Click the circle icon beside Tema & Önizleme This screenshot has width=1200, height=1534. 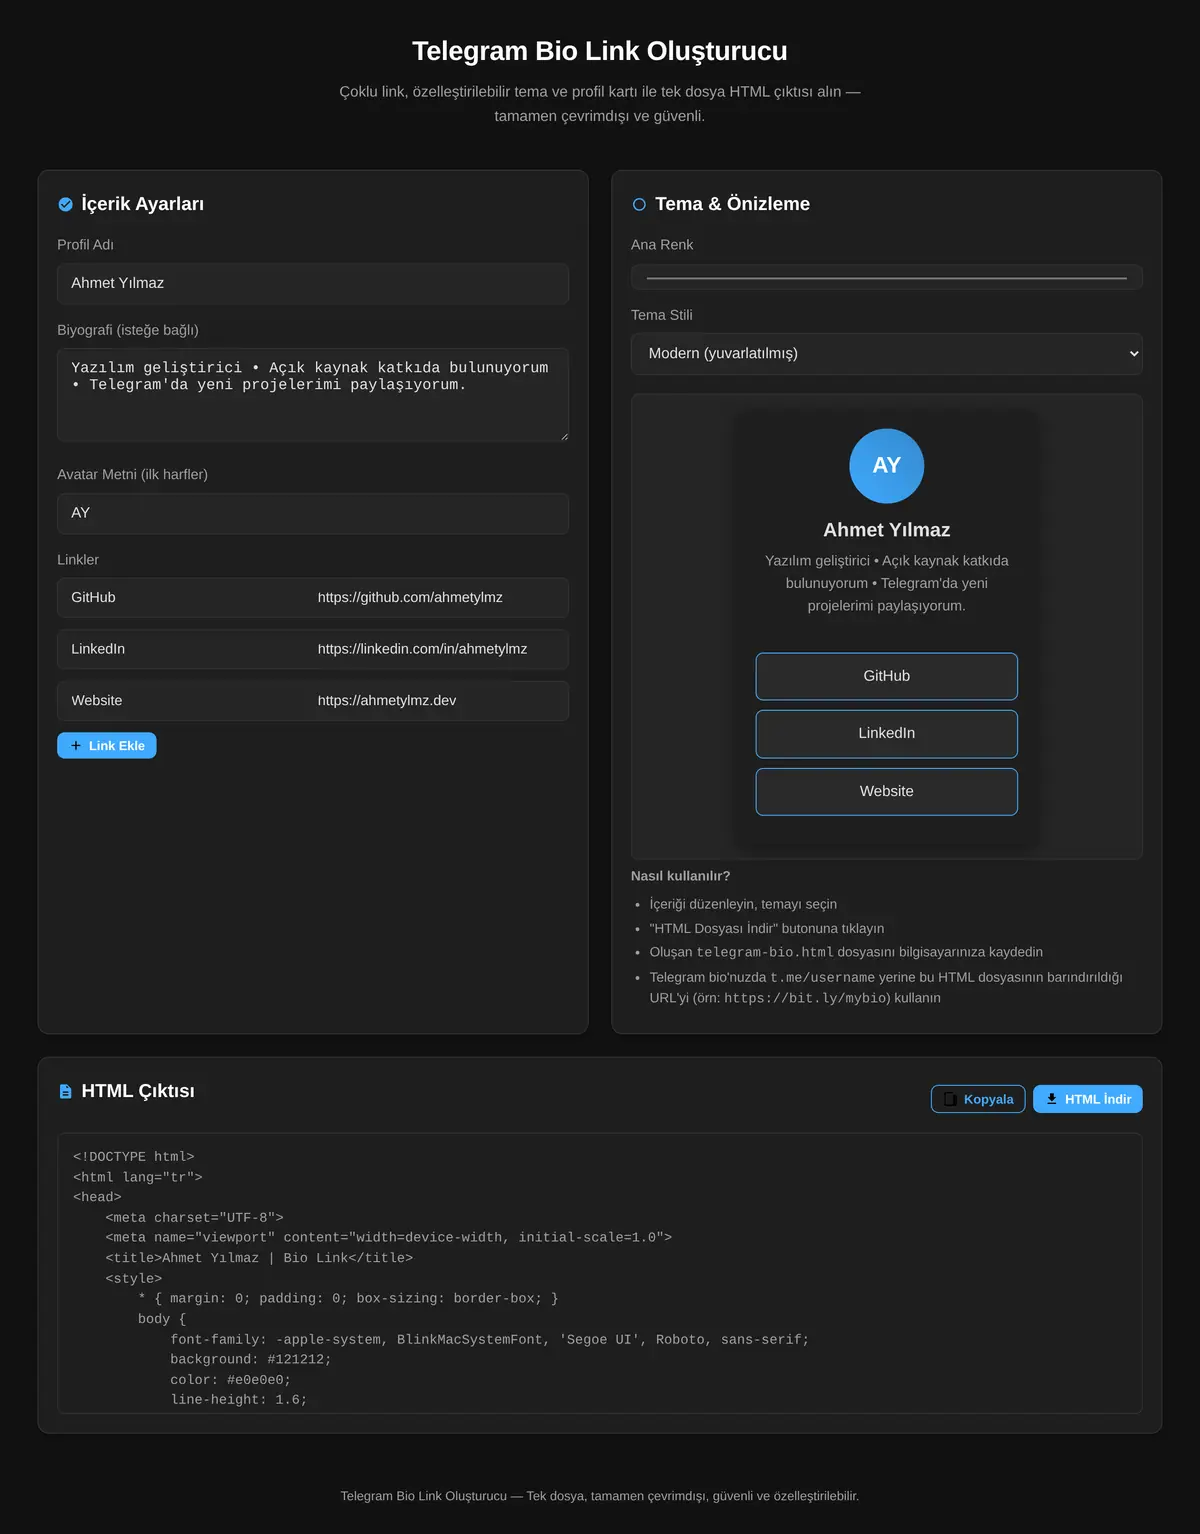639,204
